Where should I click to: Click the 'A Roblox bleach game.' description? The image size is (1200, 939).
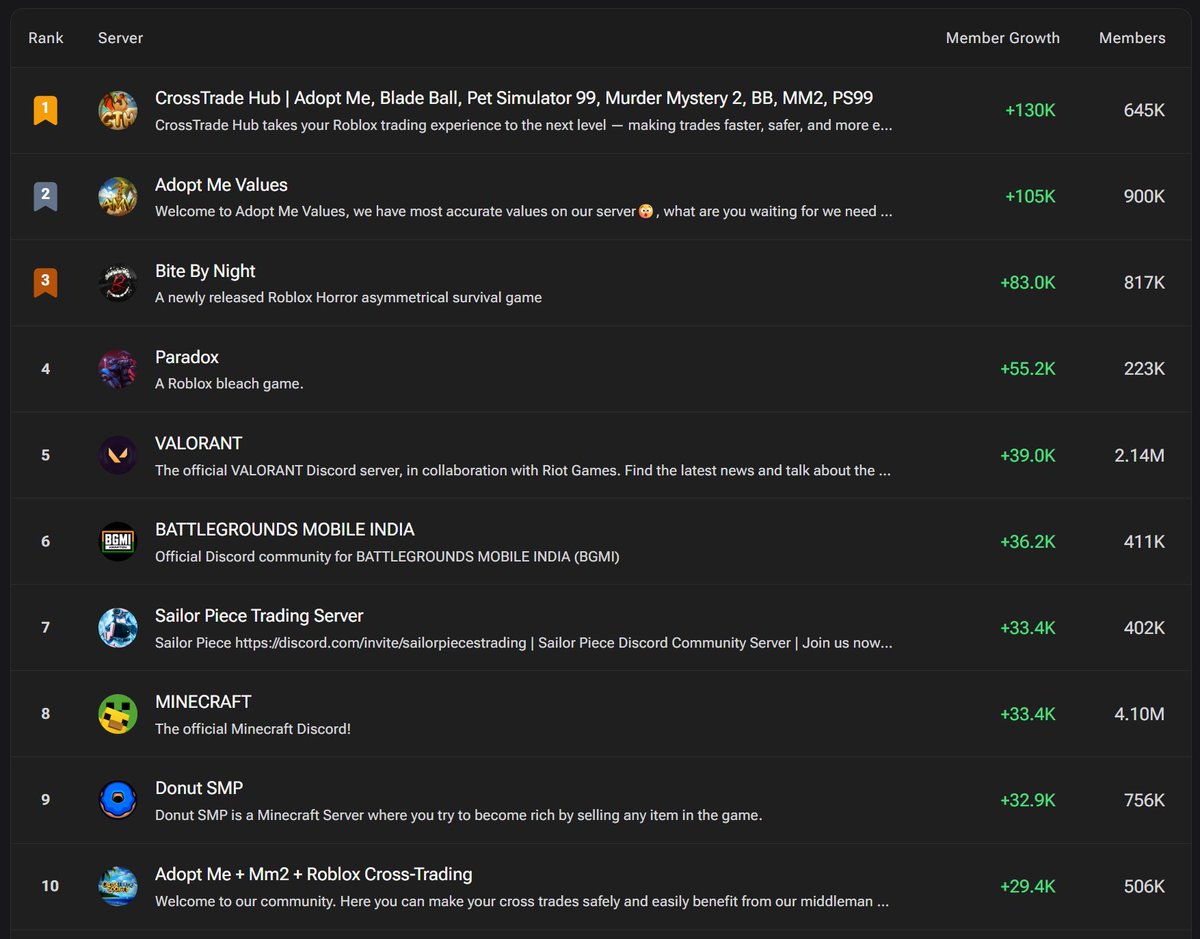coord(229,384)
